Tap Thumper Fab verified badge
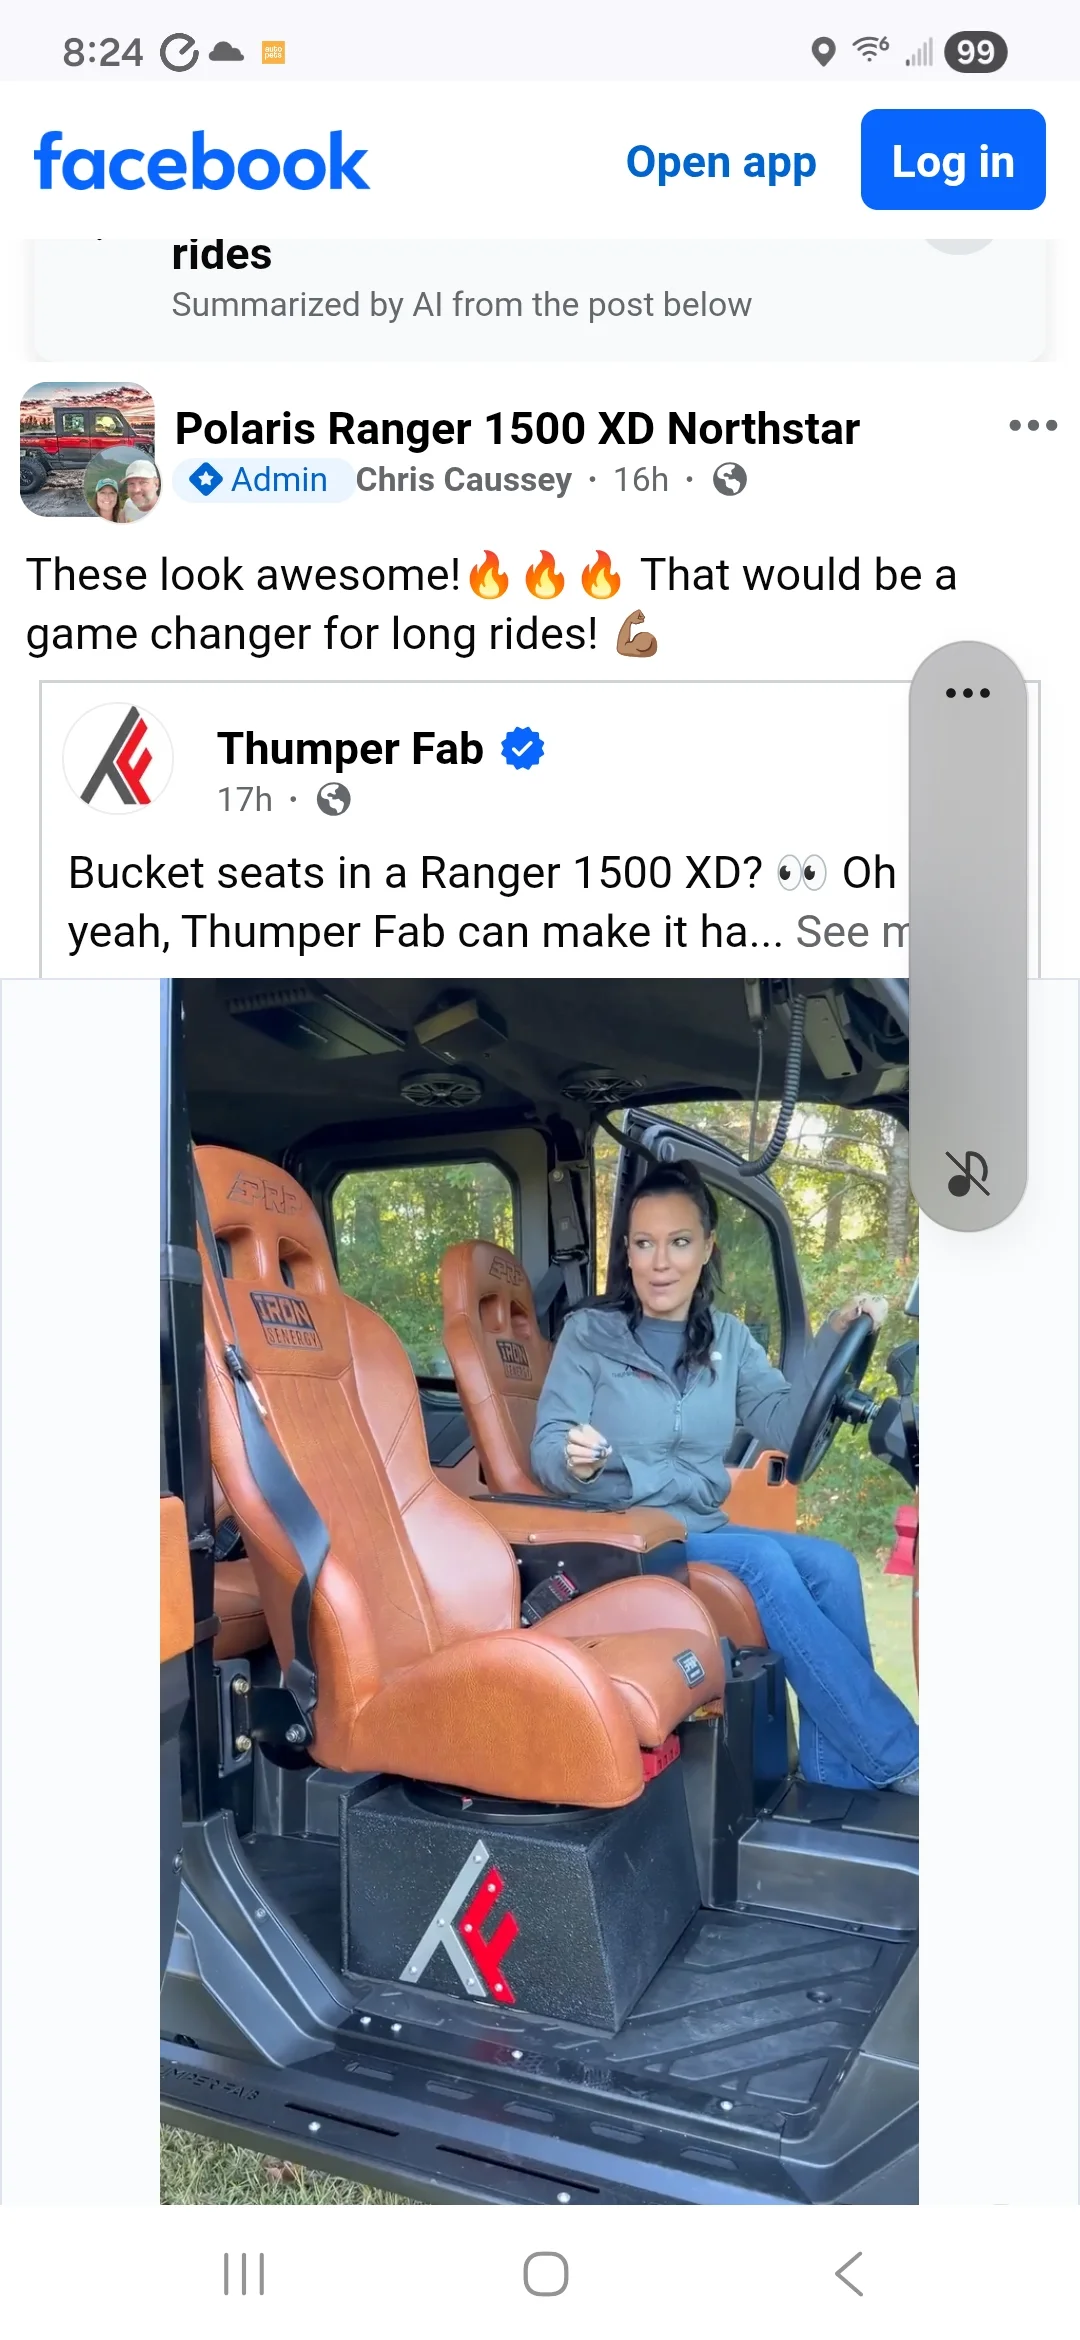The width and height of the screenshot is (1080, 2340). click(x=522, y=749)
